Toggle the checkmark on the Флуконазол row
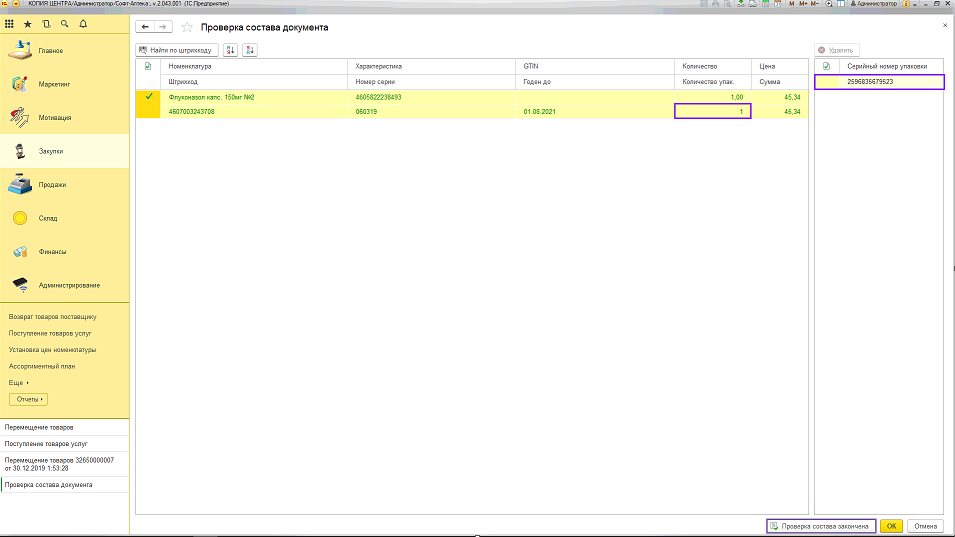 pos(149,97)
